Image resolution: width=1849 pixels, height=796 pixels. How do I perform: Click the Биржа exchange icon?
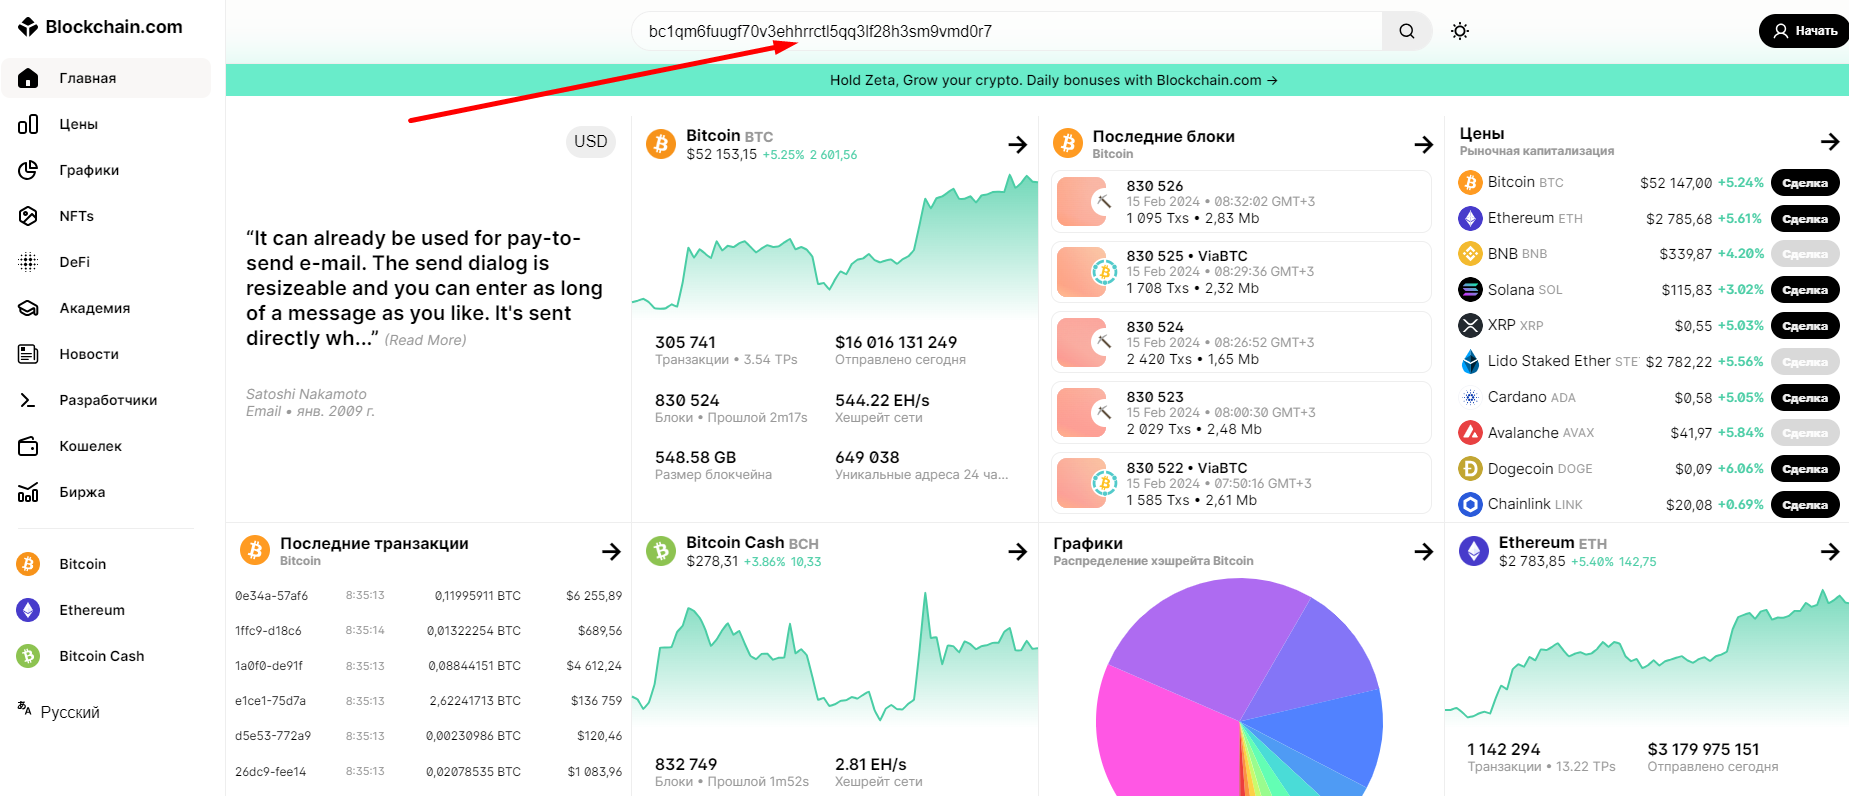(28, 492)
